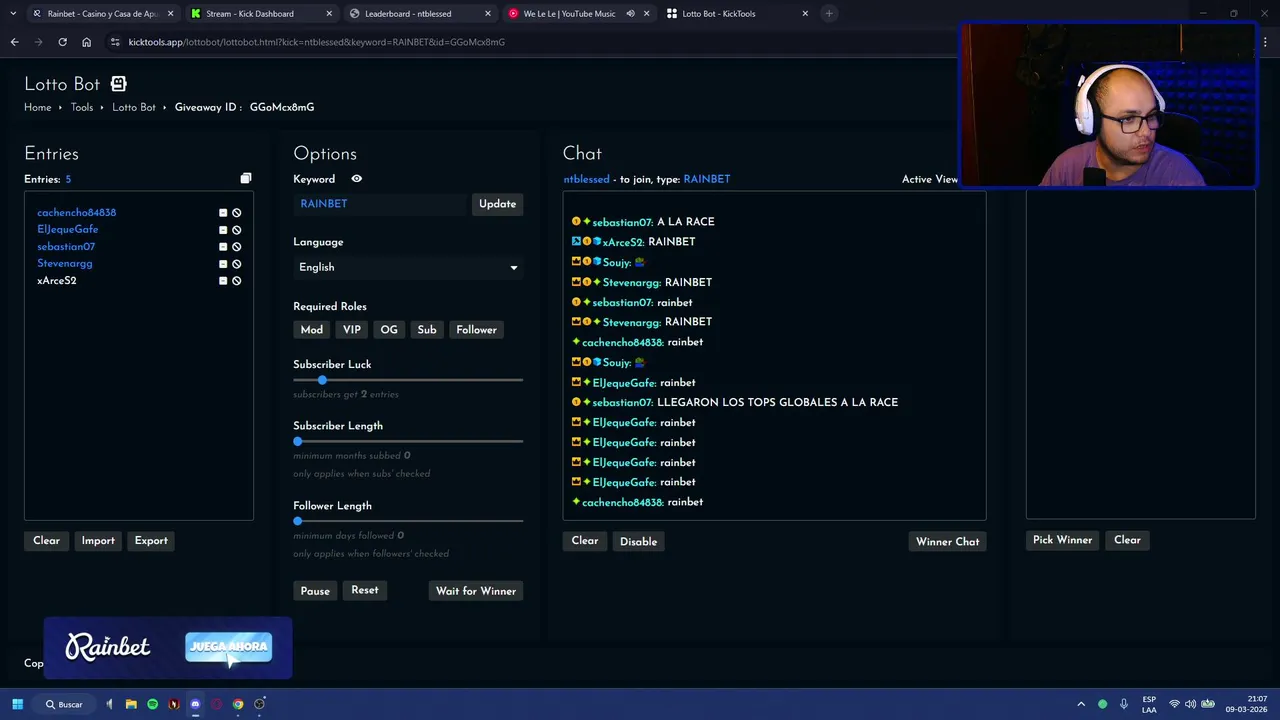The height and width of the screenshot is (720, 1280).
Task: Disable the chat
Action: pos(638,542)
